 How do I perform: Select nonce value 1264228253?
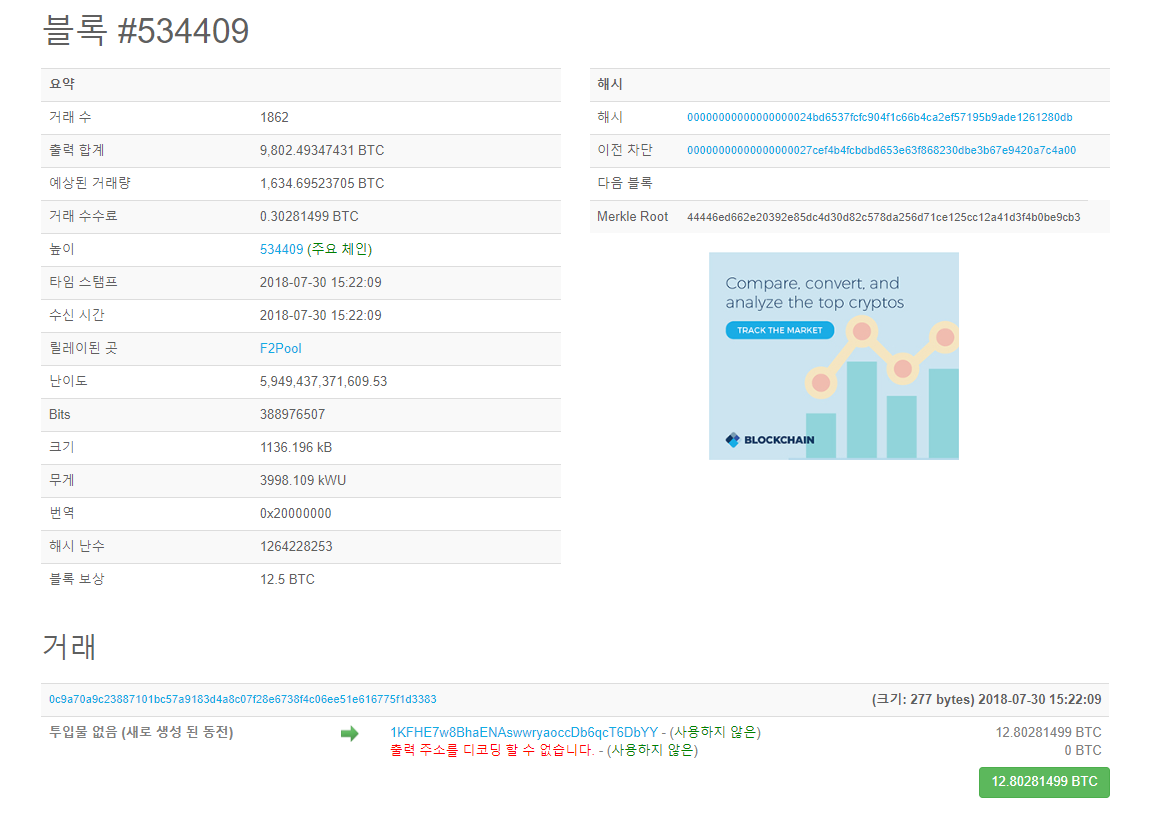point(296,546)
